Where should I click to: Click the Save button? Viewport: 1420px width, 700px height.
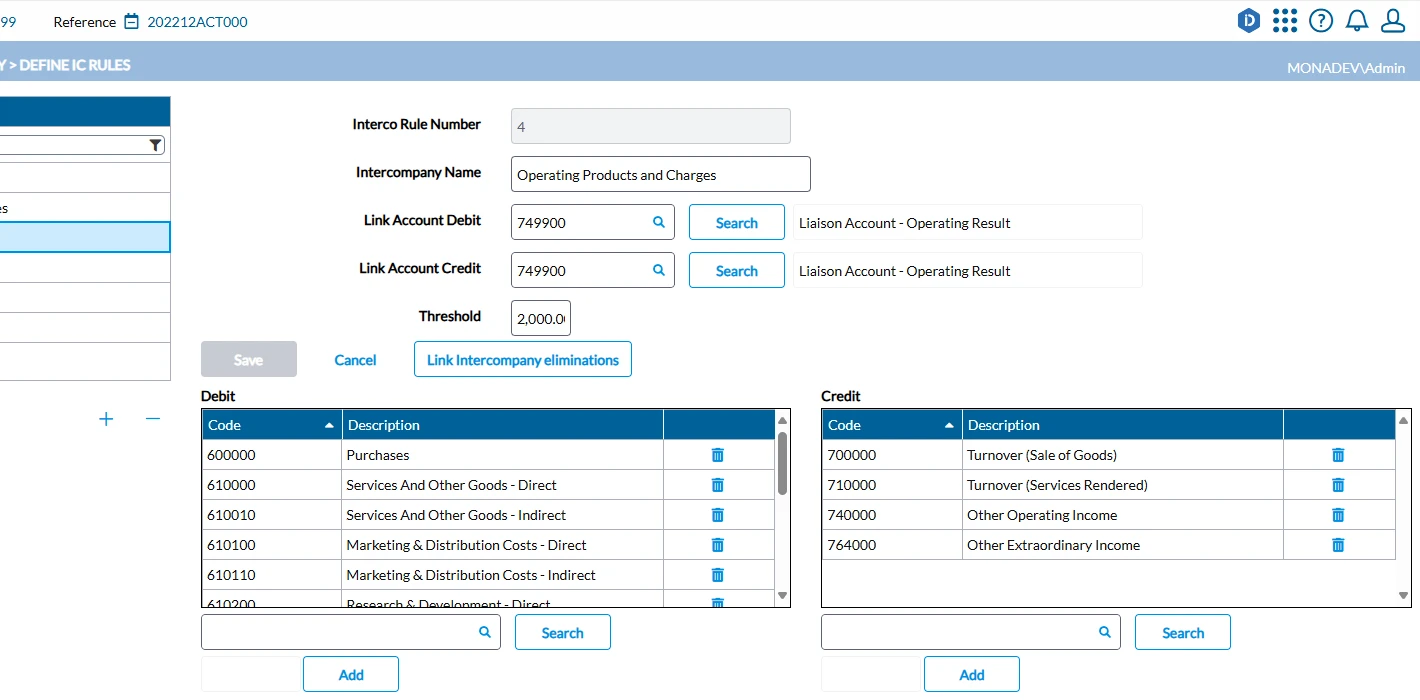pos(249,359)
